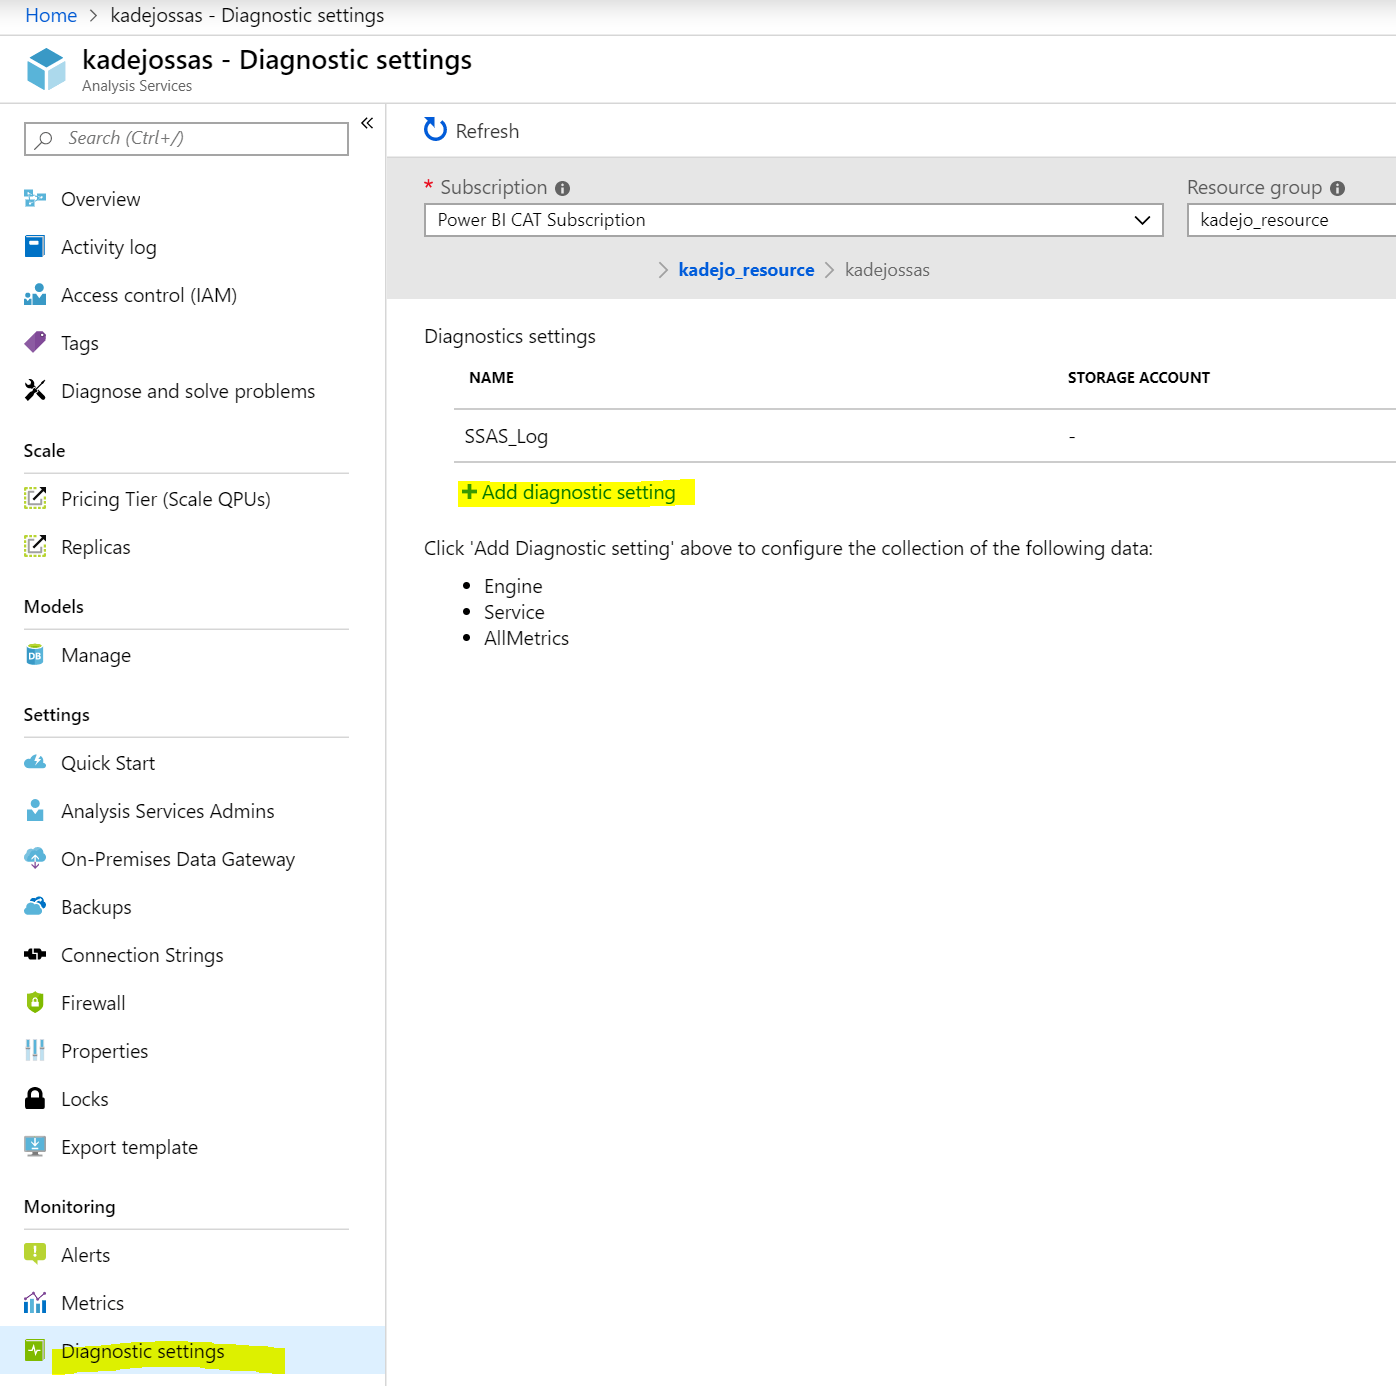Click the kadejo_resource breadcrumb link
1396x1386 pixels.
746,270
